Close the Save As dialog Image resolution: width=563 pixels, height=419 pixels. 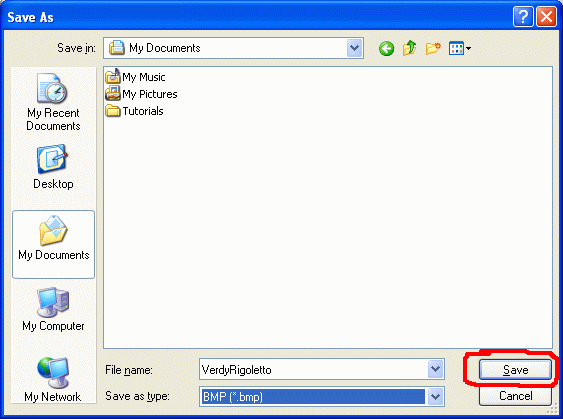[x=546, y=17]
